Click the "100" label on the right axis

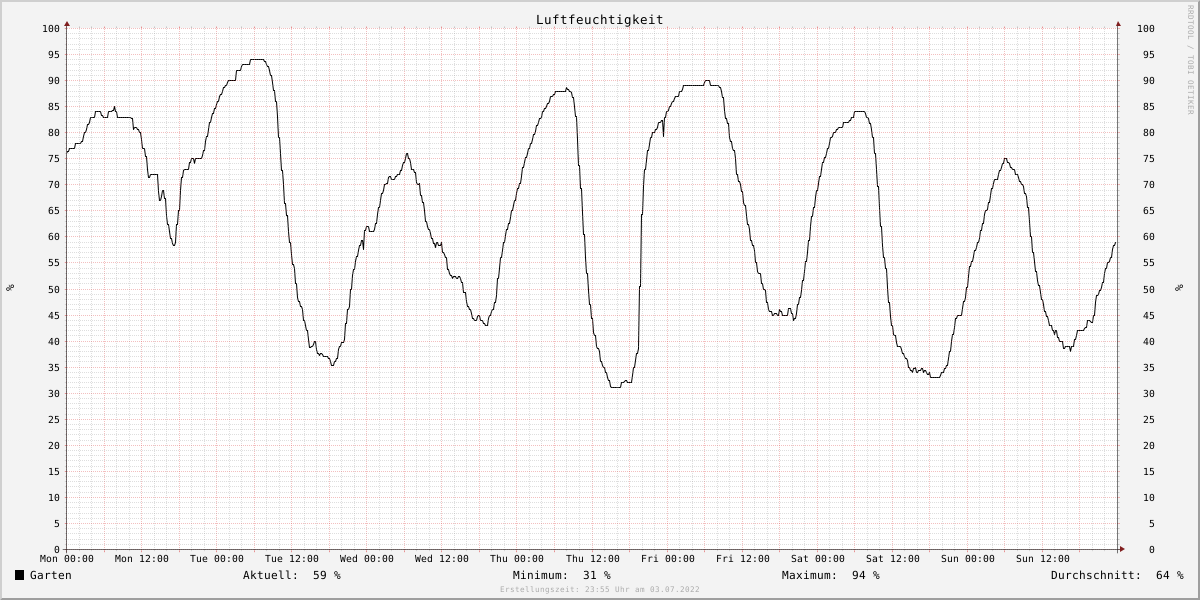pos(1146,28)
